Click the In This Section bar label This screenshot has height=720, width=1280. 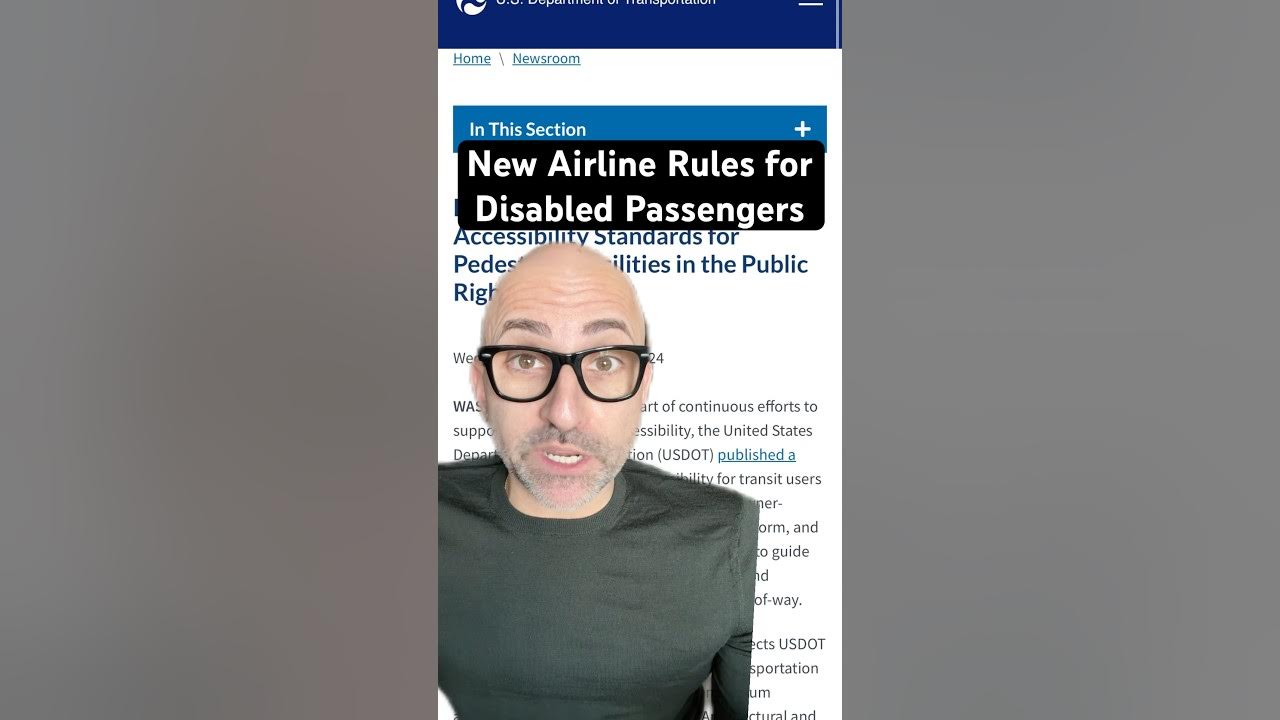click(x=527, y=129)
